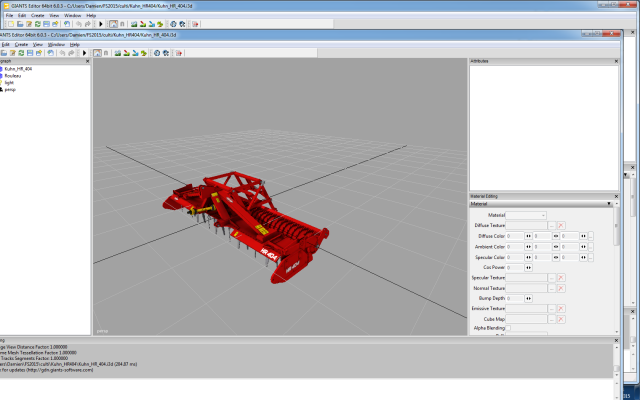Clear the Normal Texture with red X
This screenshot has height=400, width=640.
coord(561,288)
